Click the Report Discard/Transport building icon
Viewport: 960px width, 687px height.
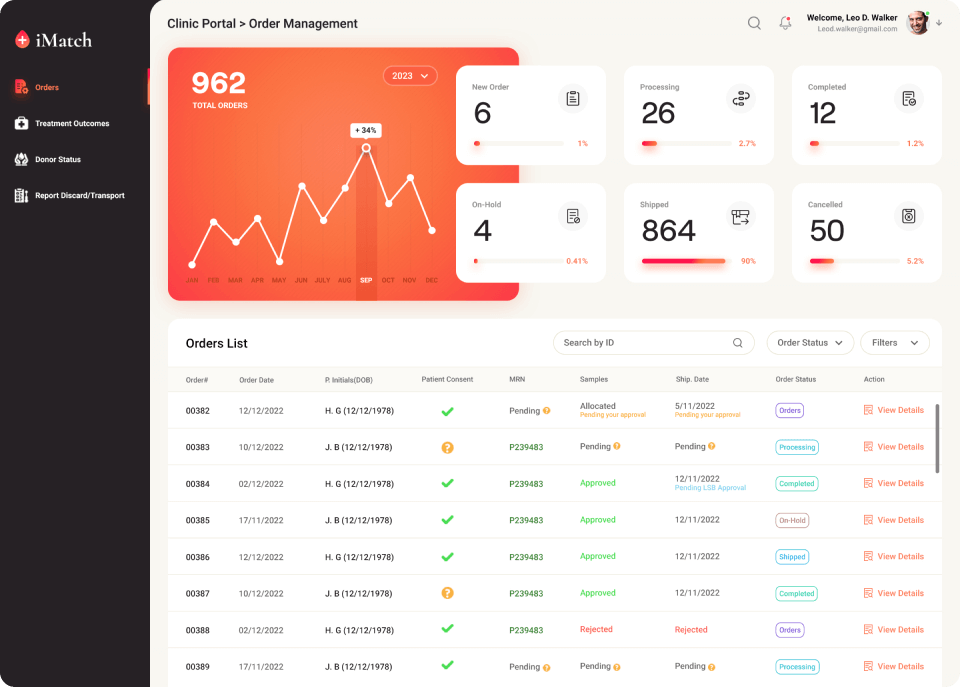click(21, 195)
